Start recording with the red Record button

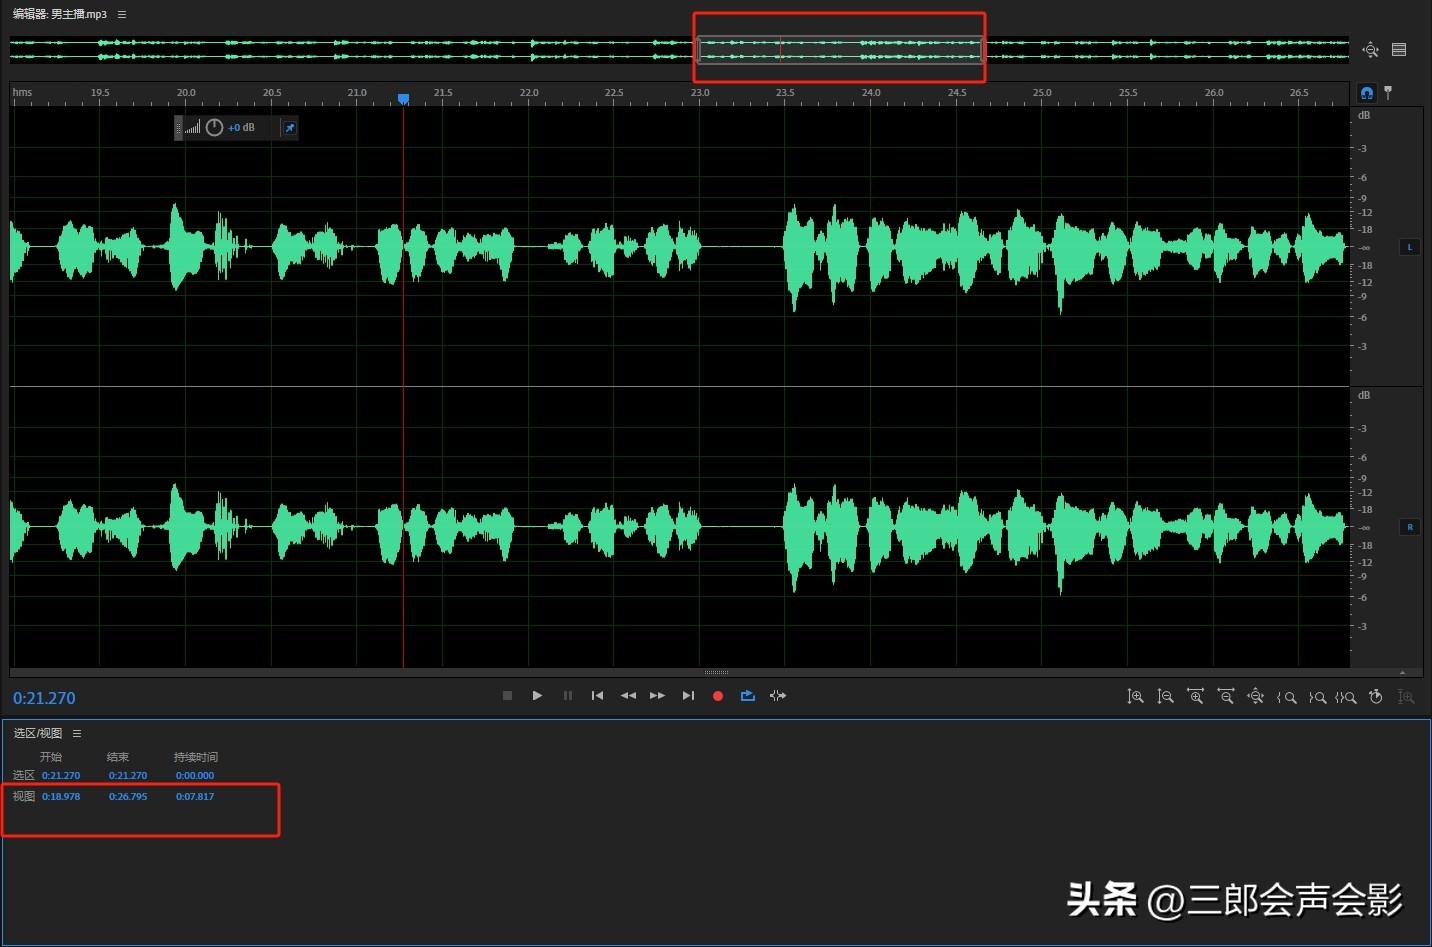(x=717, y=696)
